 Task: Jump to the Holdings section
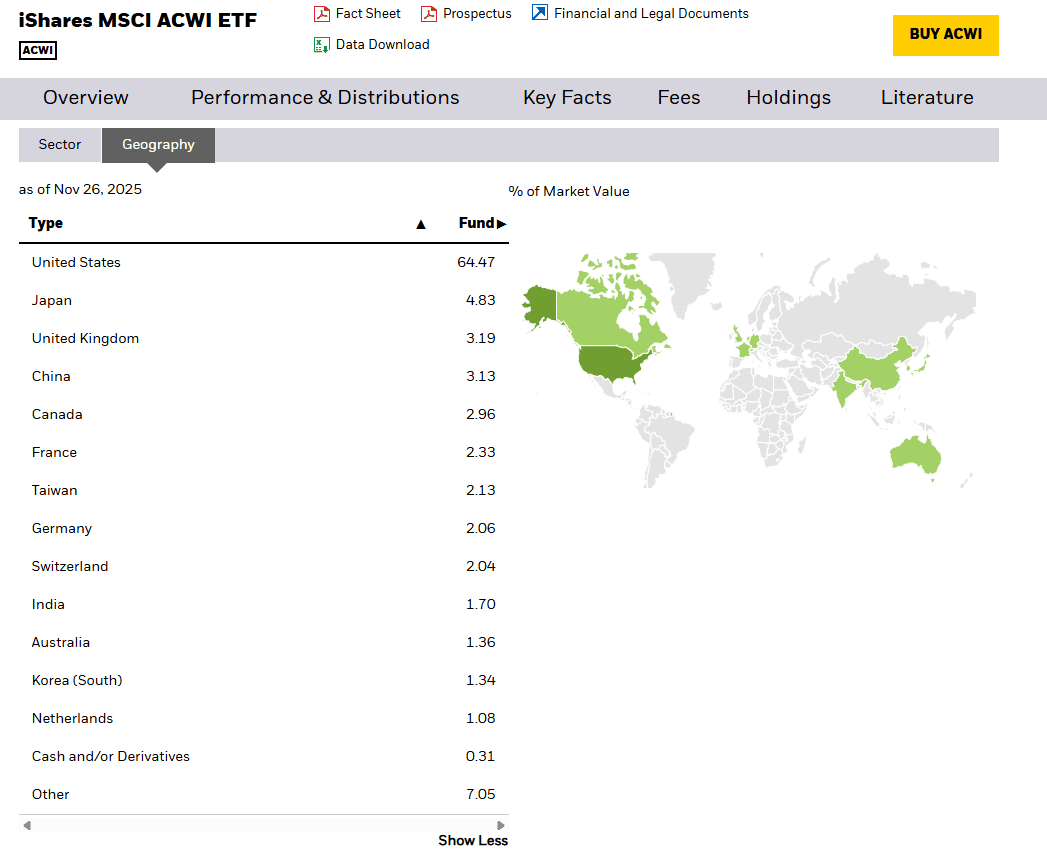click(x=788, y=98)
